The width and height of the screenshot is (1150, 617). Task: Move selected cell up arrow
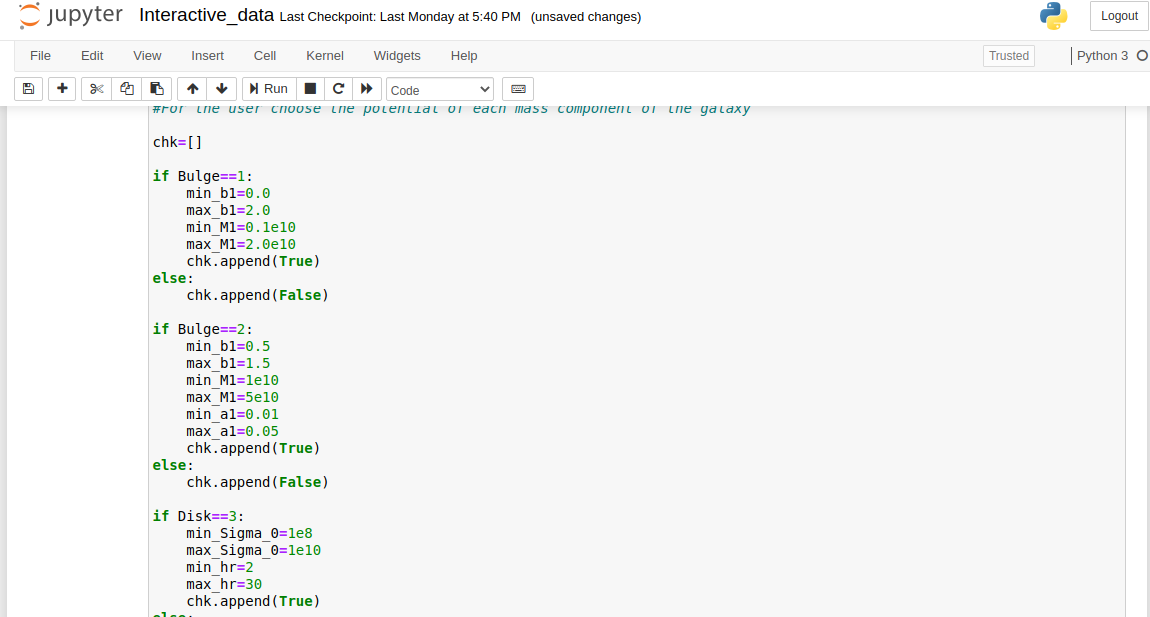point(192,89)
